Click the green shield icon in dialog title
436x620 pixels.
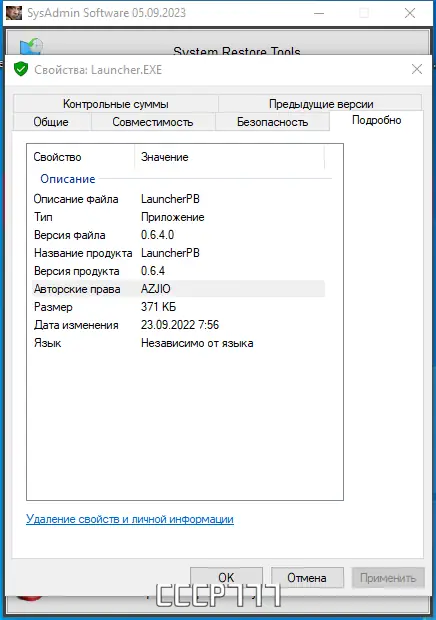coord(21,69)
